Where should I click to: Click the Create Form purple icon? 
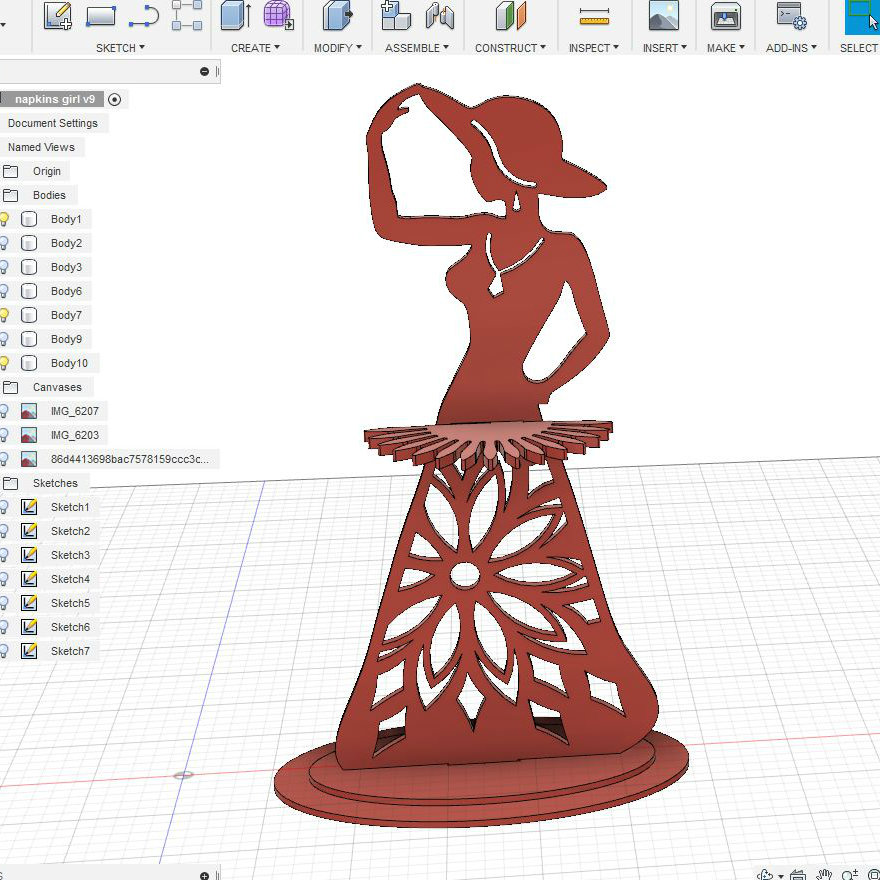point(278,15)
